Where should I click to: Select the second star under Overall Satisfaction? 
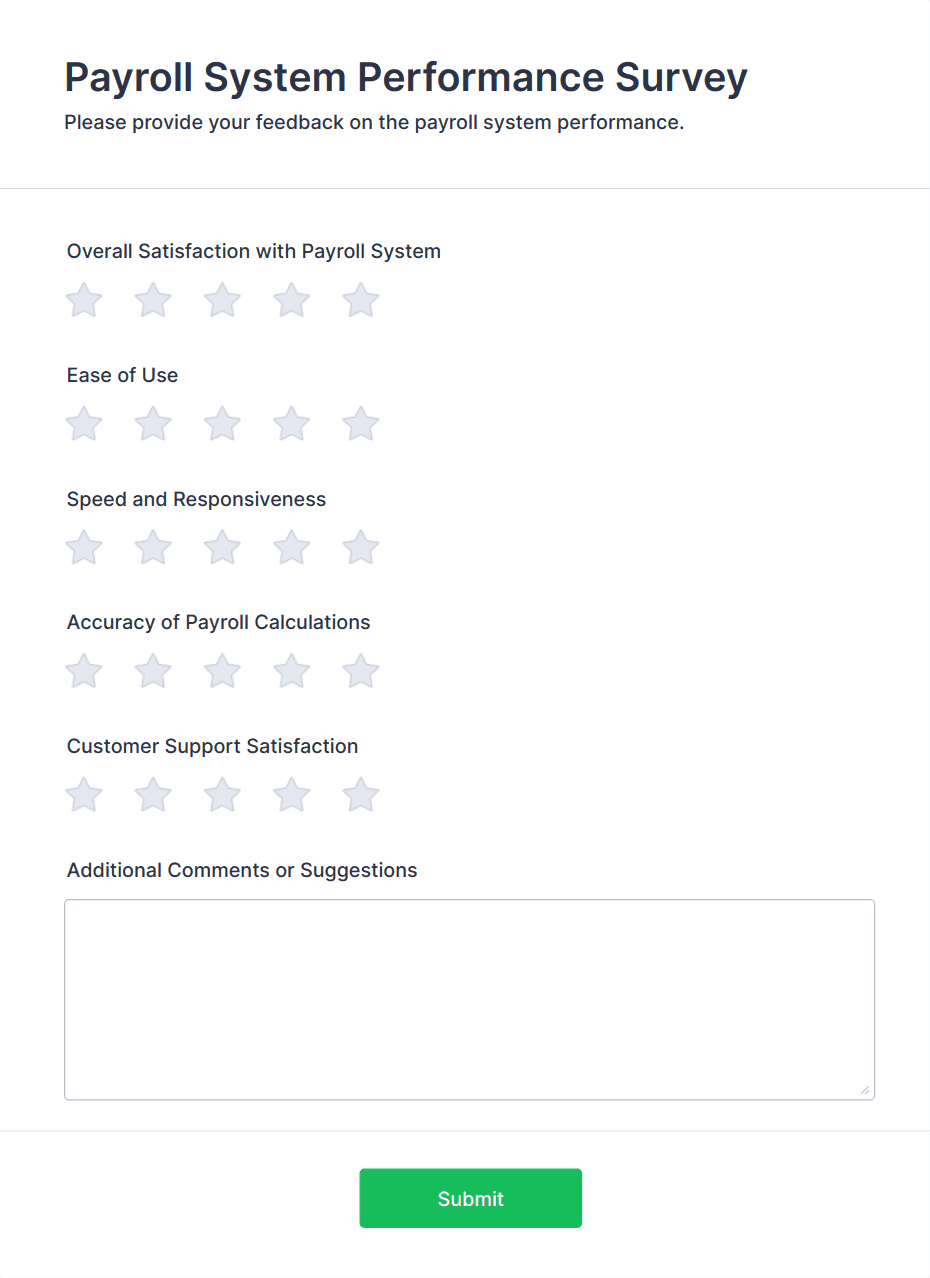(152, 300)
